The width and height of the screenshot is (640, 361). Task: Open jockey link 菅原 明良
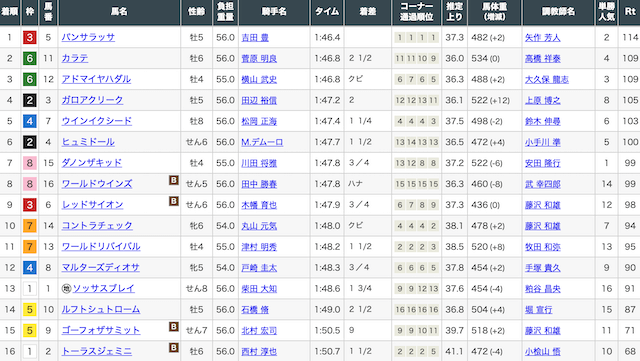[x=259, y=58]
